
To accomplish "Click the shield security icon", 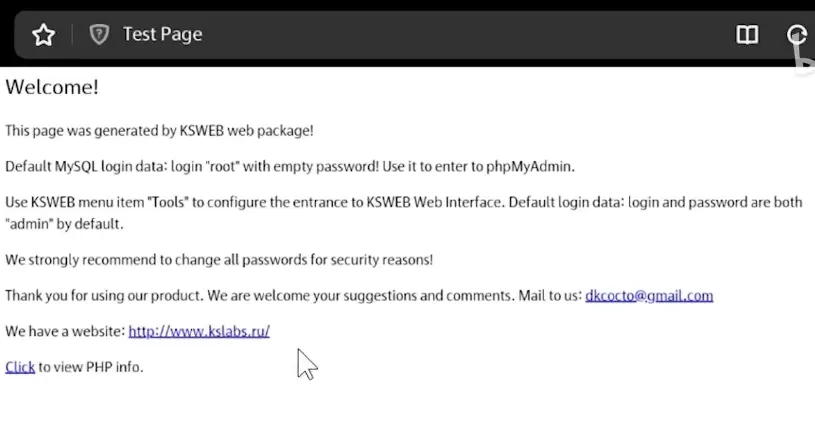I will 99,35.
